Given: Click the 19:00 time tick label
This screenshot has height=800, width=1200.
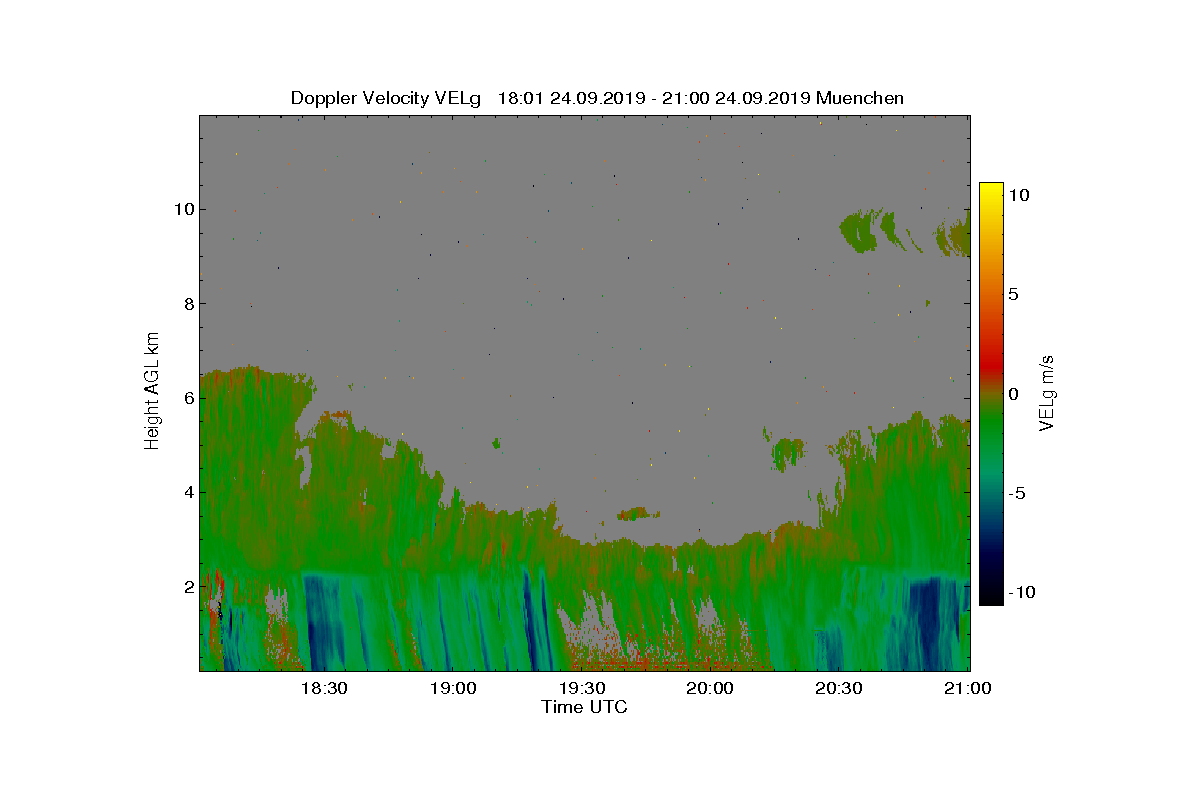Looking at the screenshot, I should coord(452,689).
